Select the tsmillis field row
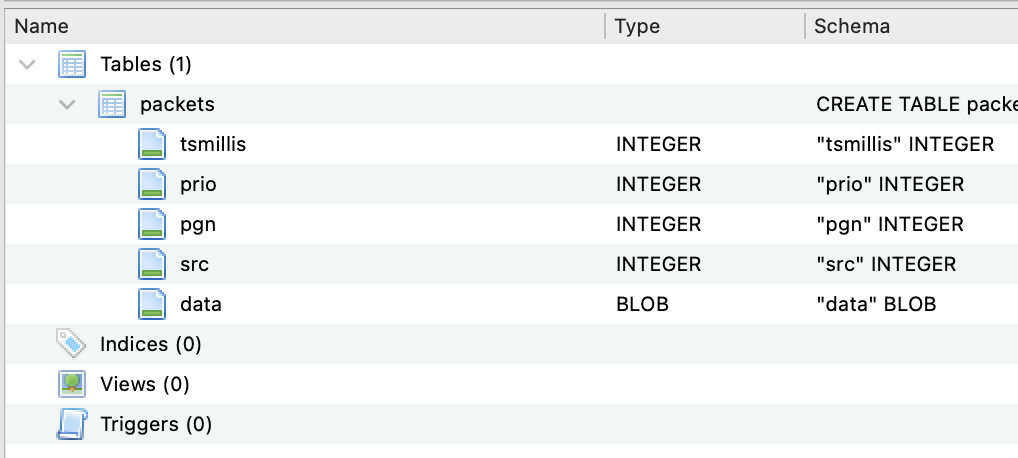Screen dimensions: 1018x458 (509, 144)
